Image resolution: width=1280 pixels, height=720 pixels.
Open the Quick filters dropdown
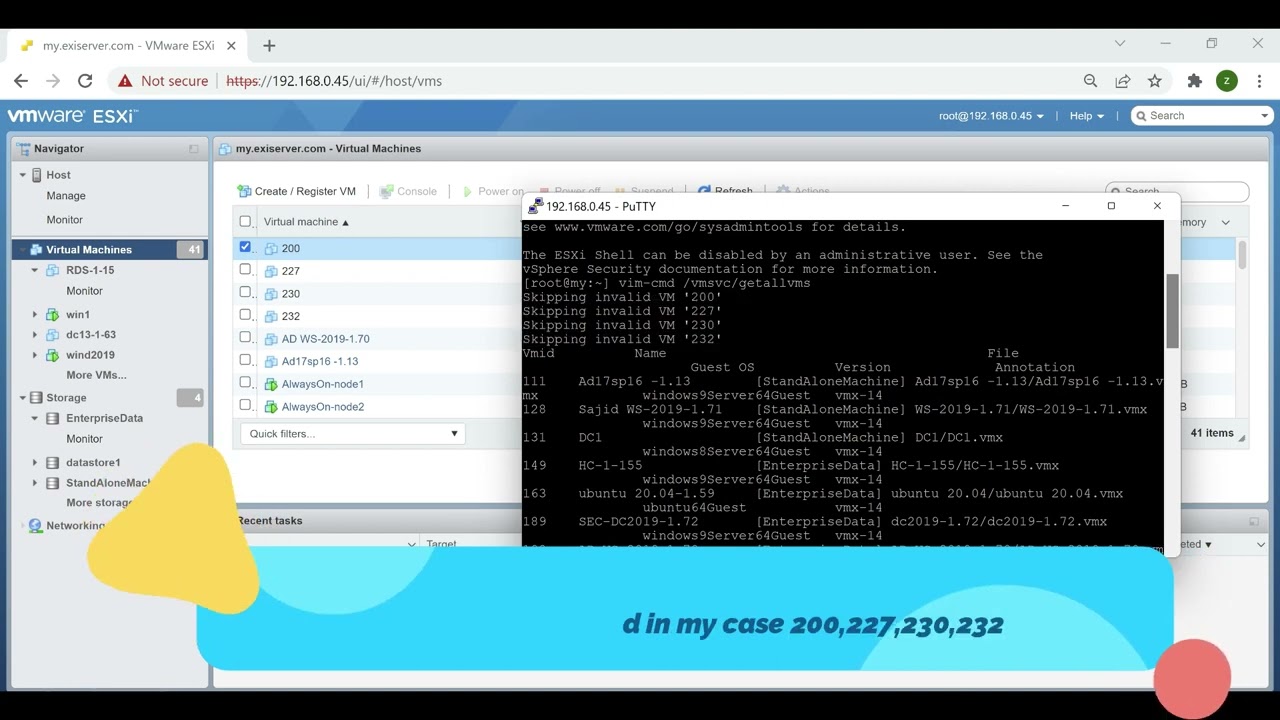[352, 434]
